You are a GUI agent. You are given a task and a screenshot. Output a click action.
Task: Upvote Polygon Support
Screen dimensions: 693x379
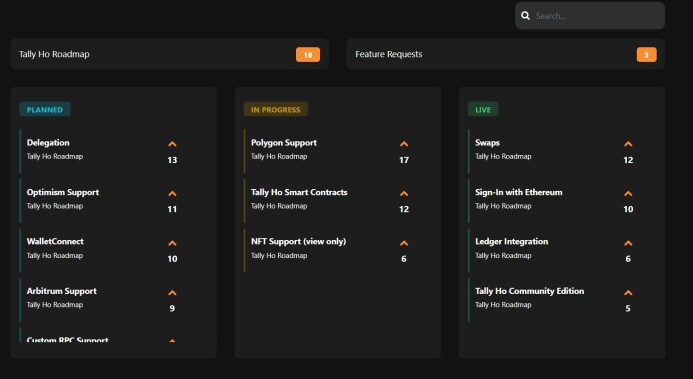point(404,144)
